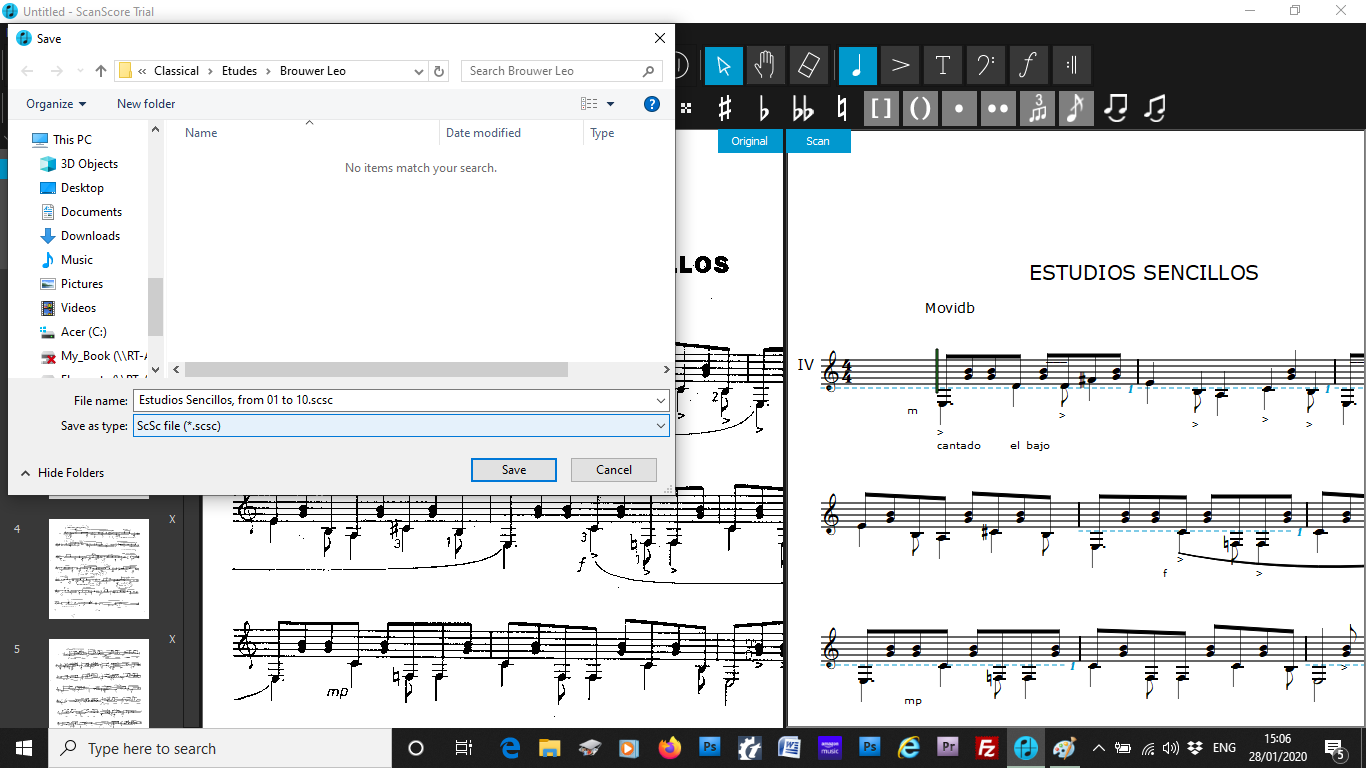
Task: Activate the eraser tool
Action: coord(809,65)
